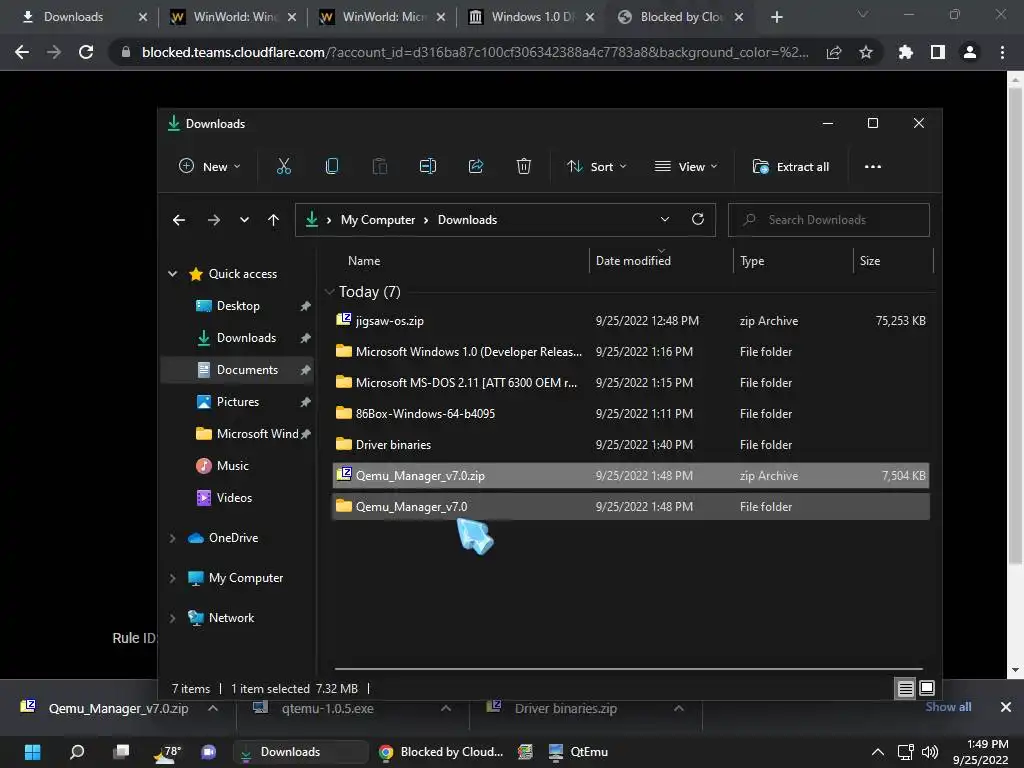Show hidden system tray icons
This screenshot has height=768, width=1024.
point(878,752)
